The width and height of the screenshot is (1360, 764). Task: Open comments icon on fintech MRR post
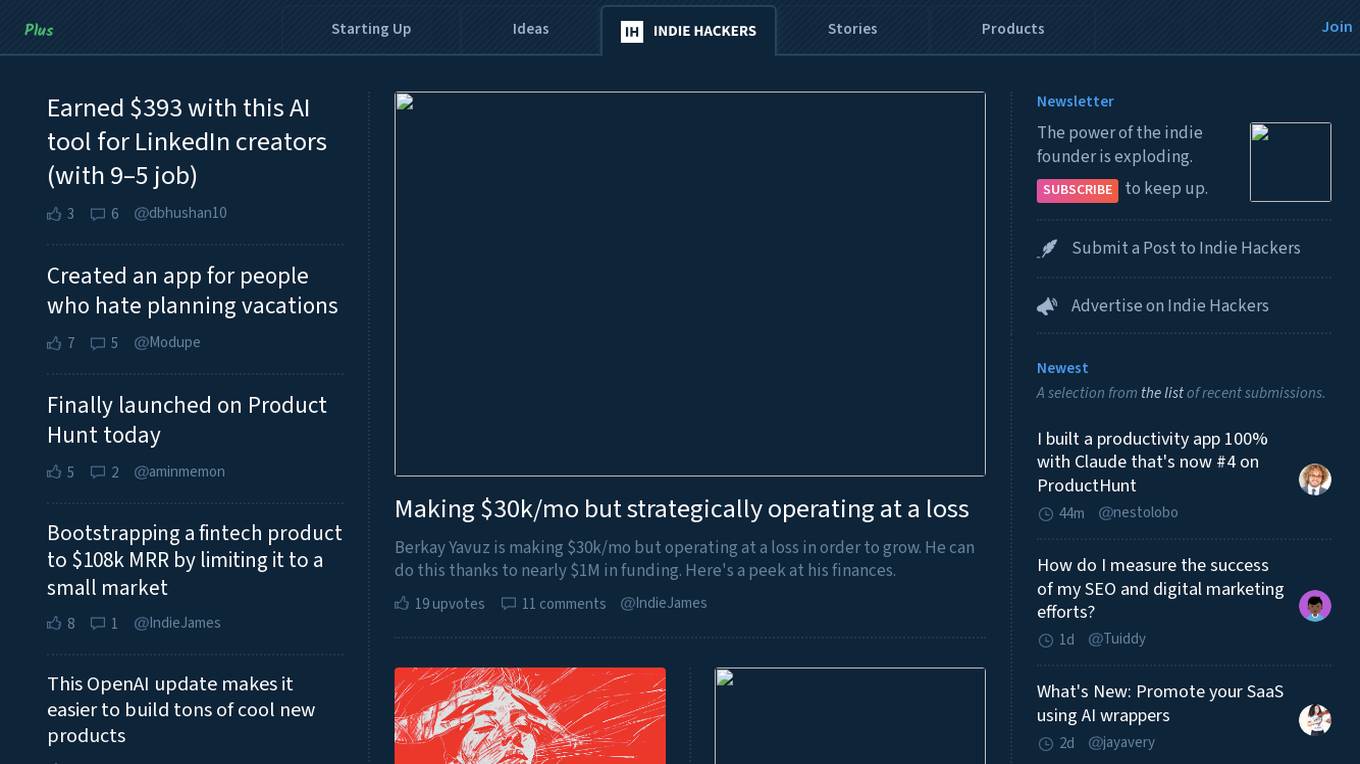(x=98, y=622)
